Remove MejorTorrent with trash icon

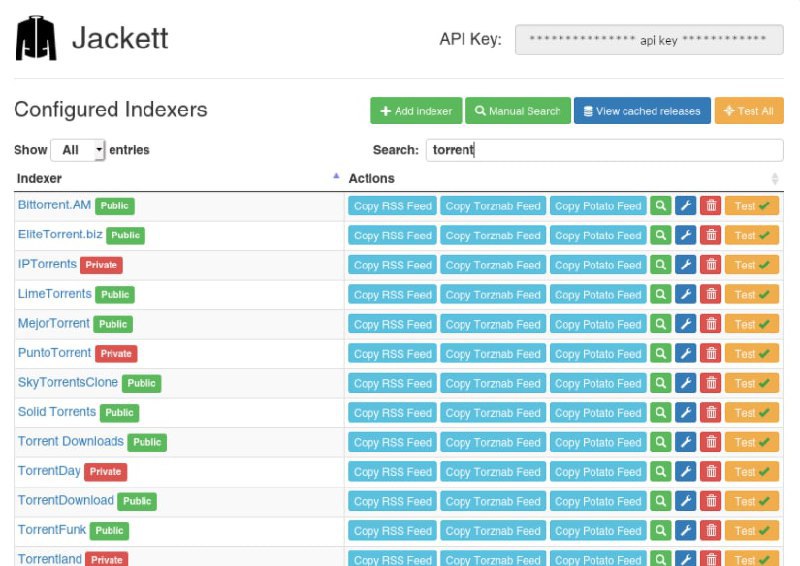pyautogui.click(x=711, y=324)
